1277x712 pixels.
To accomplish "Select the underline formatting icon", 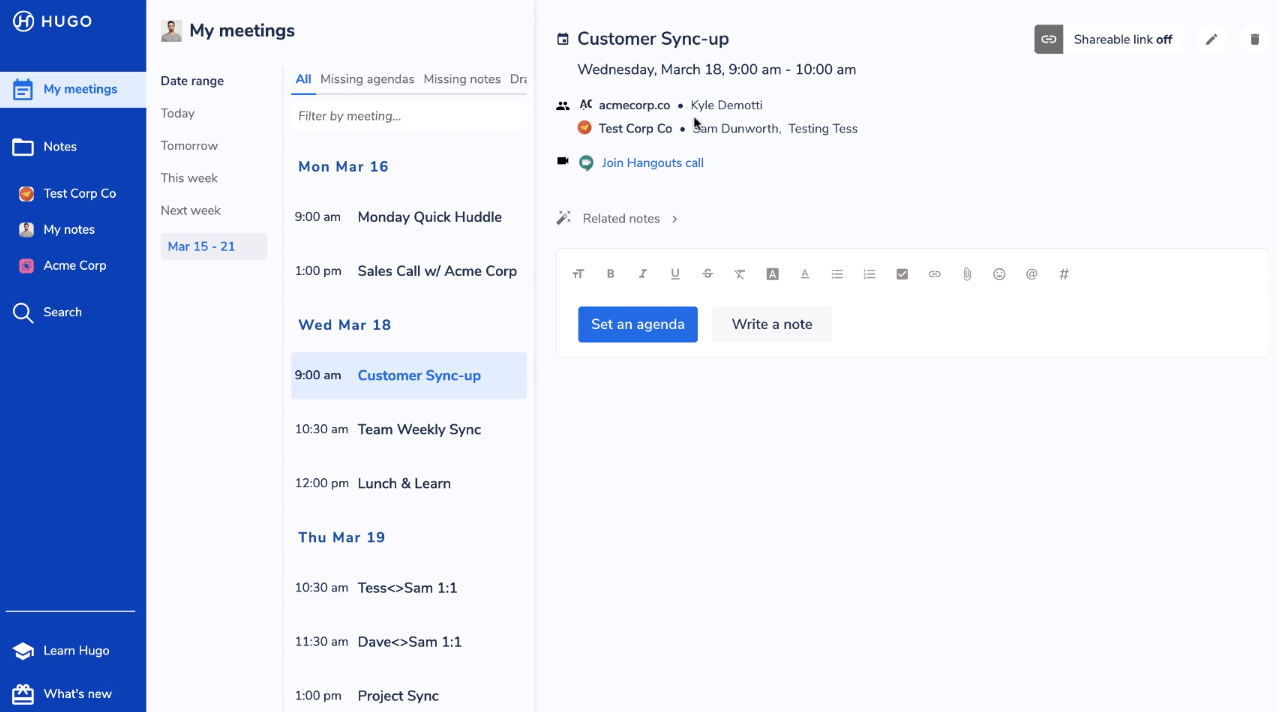I will point(675,273).
